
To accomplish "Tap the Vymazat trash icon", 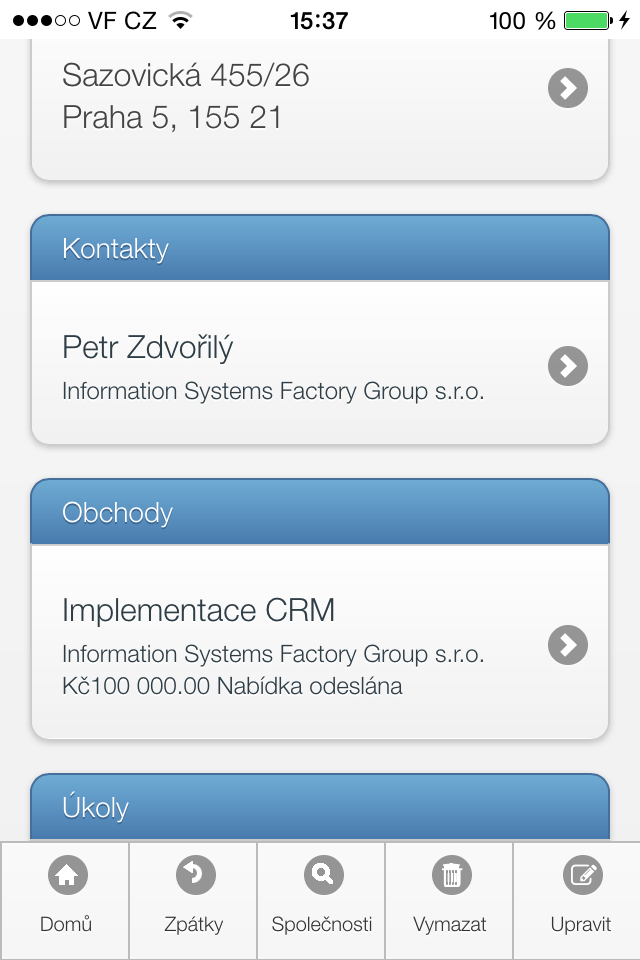I will pyautogui.click(x=451, y=875).
